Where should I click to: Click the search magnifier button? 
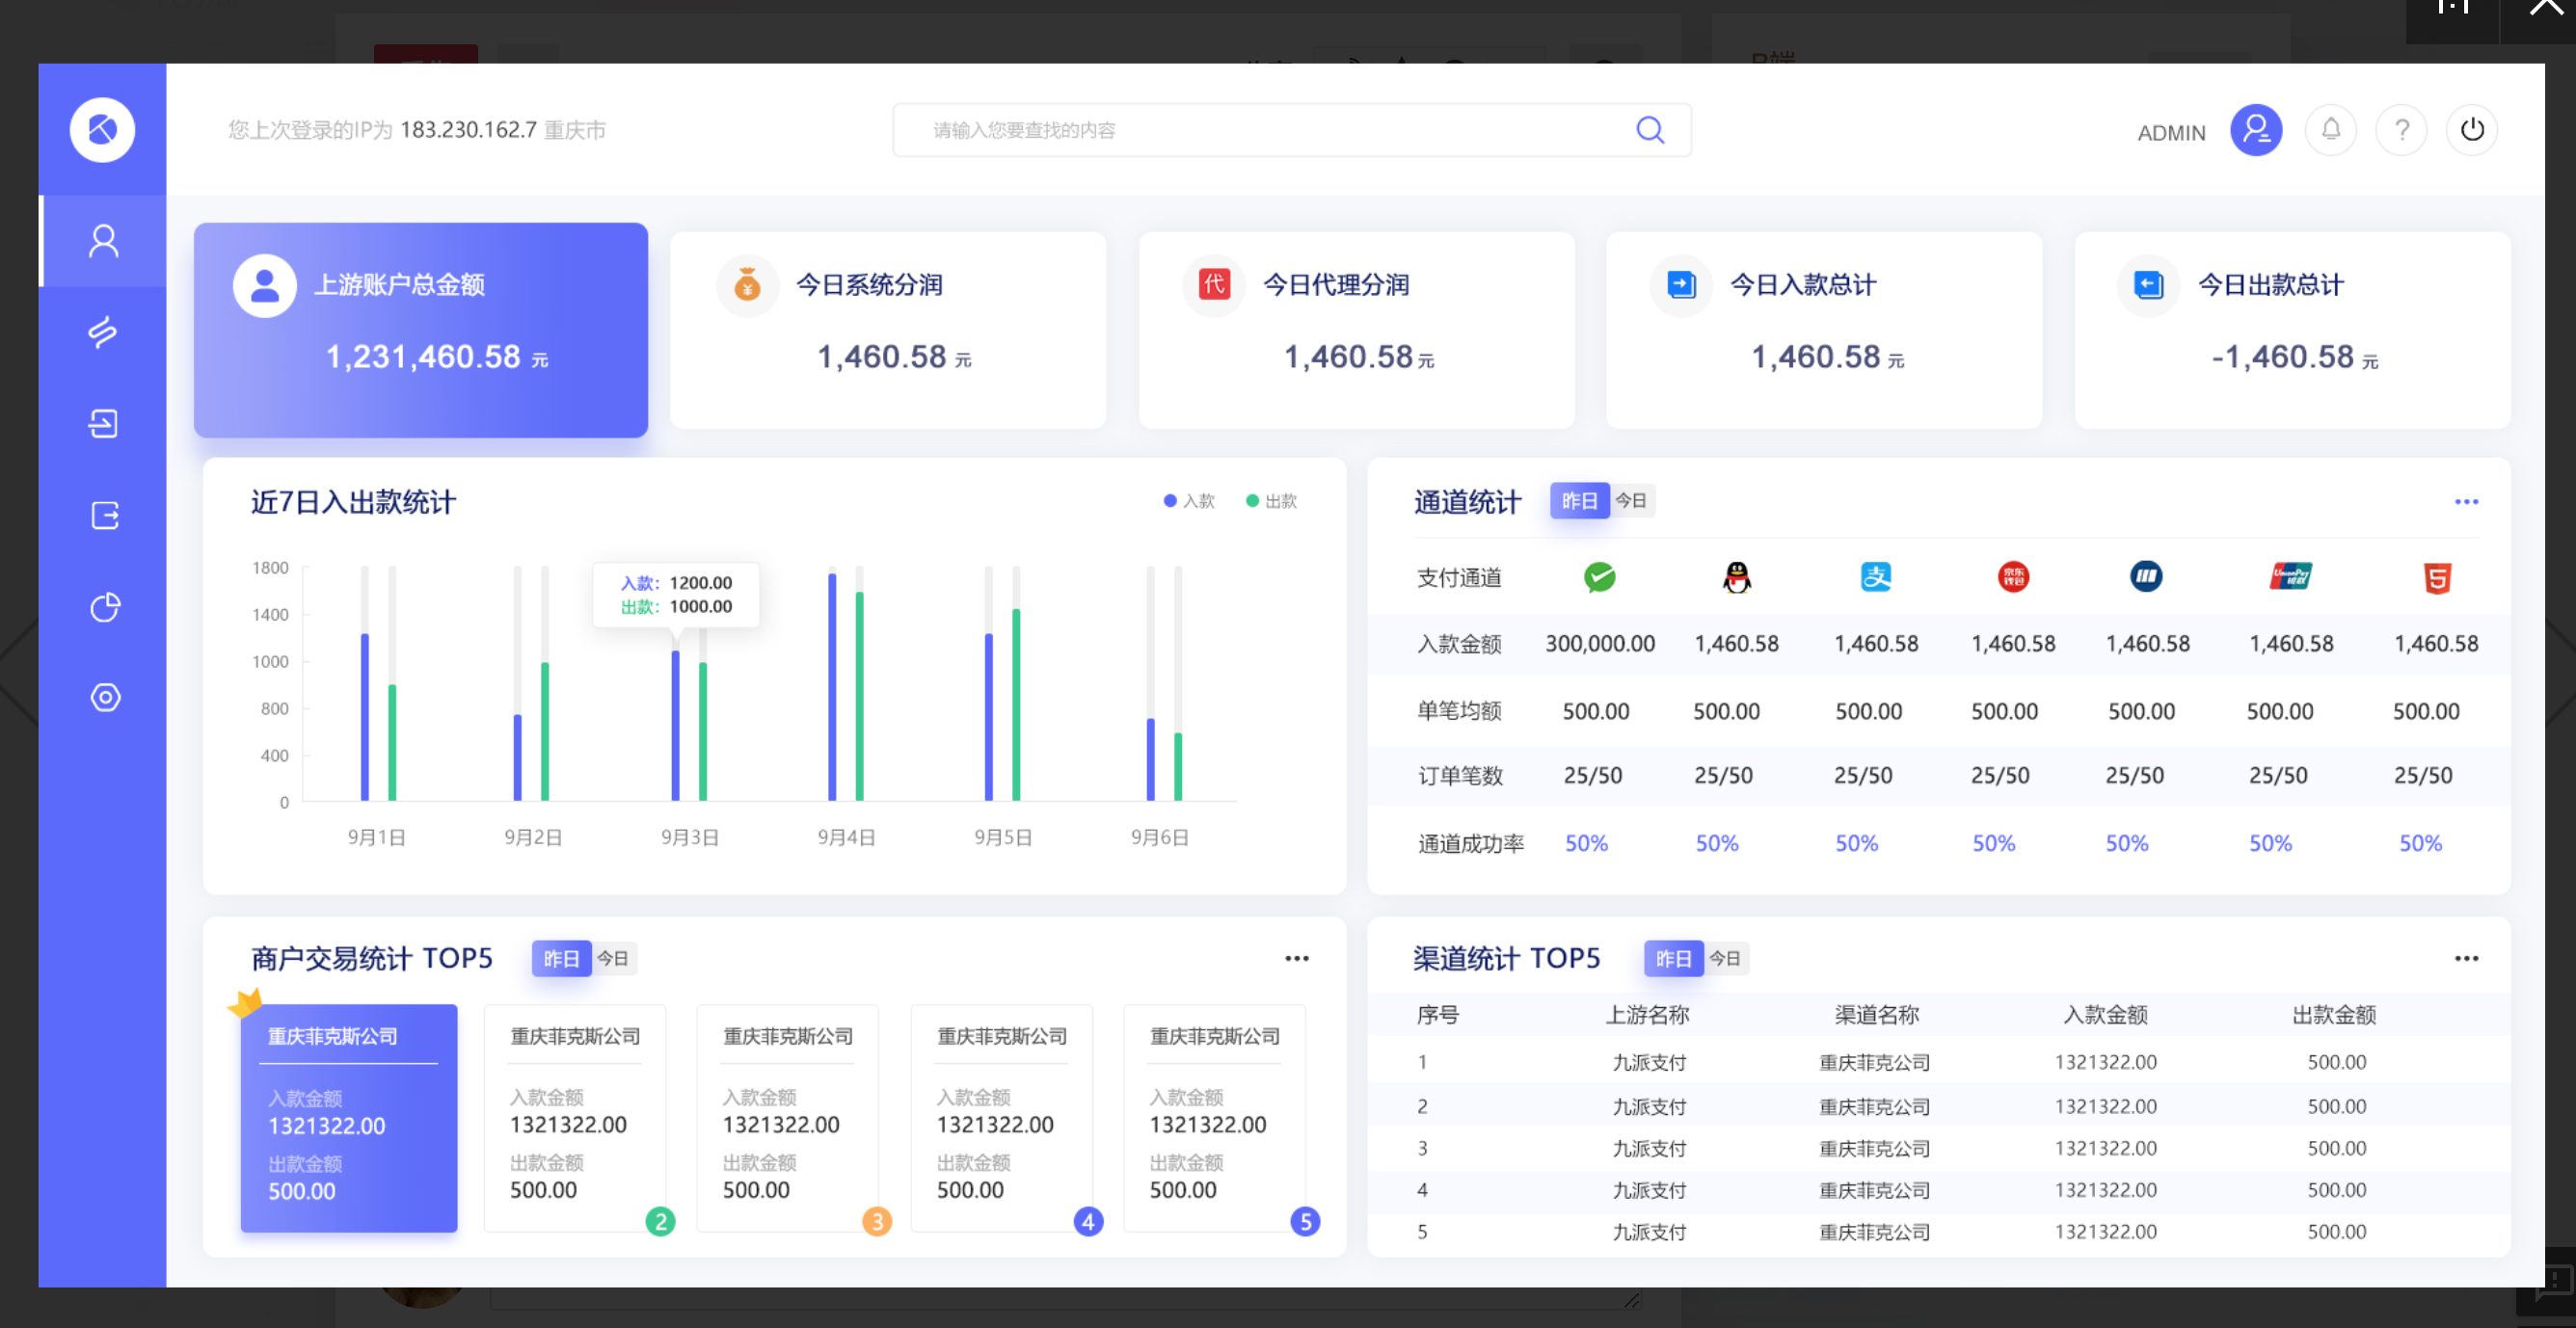coord(1650,129)
